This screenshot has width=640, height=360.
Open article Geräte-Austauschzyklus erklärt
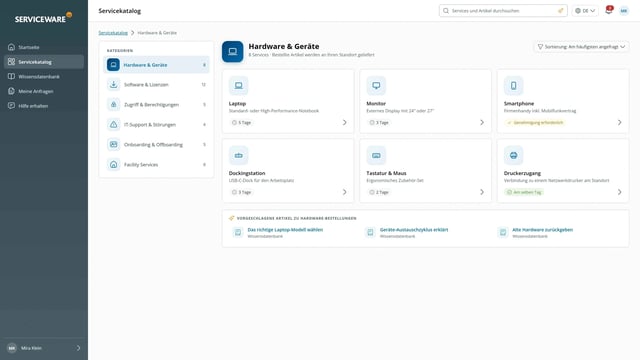click(414, 230)
